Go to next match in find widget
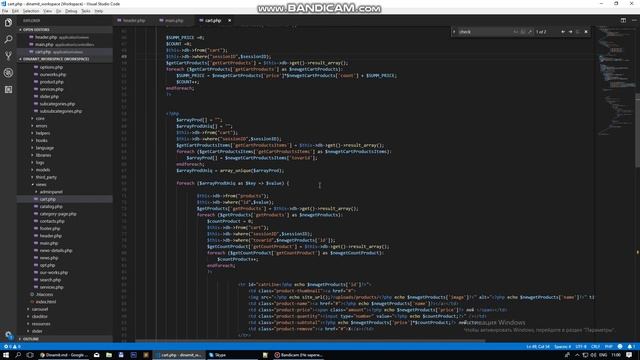The height and width of the screenshot is (360, 640). 570,32
